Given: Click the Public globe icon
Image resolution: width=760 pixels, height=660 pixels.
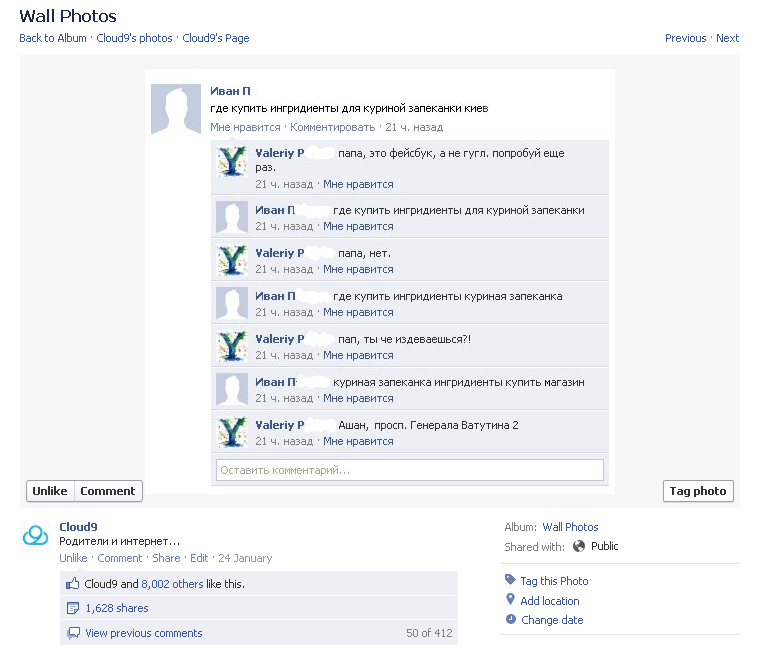Looking at the screenshot, I should click(x=579, y=546).
